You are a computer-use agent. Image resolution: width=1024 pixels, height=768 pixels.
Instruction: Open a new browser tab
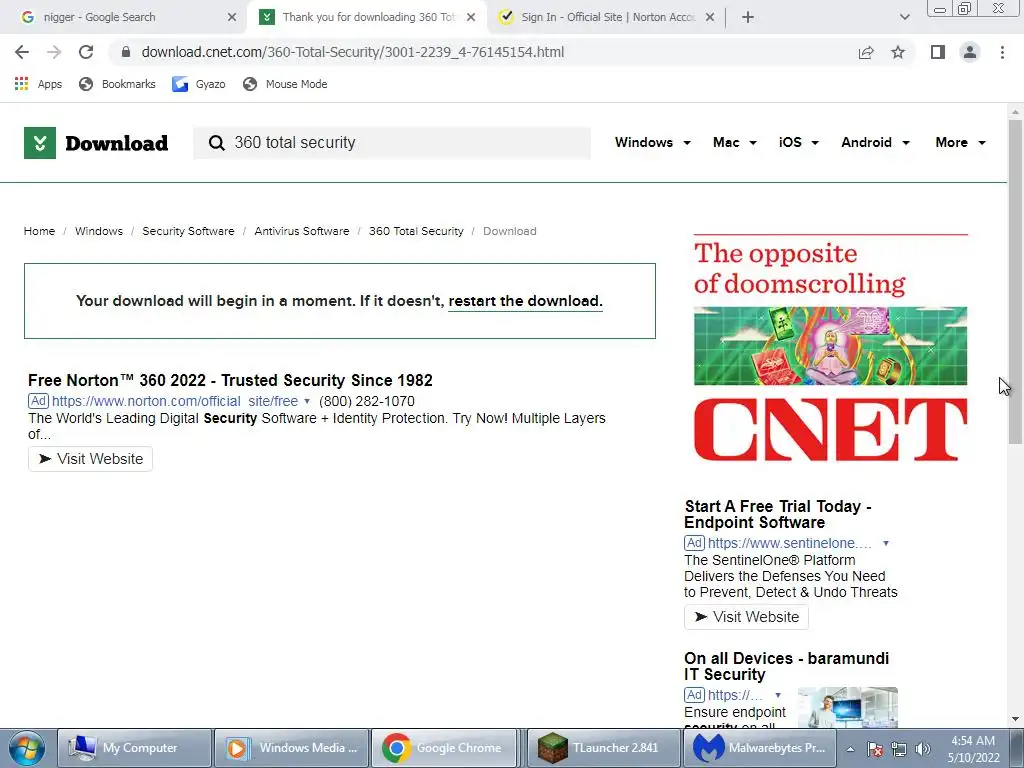[748, 17]
